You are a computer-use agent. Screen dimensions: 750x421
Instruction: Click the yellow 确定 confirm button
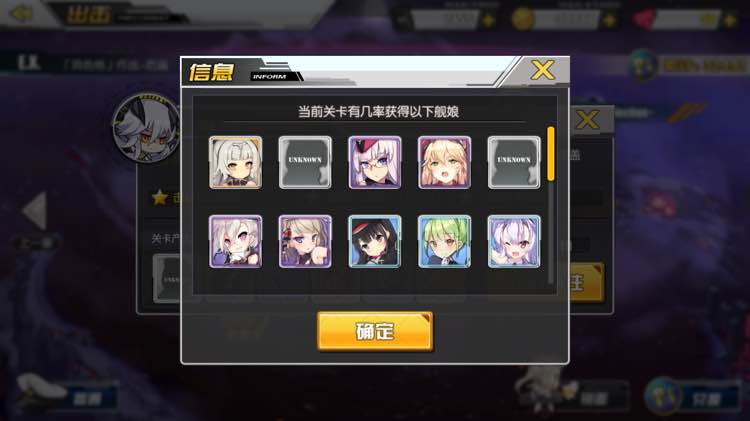click(x=375, y=332)
